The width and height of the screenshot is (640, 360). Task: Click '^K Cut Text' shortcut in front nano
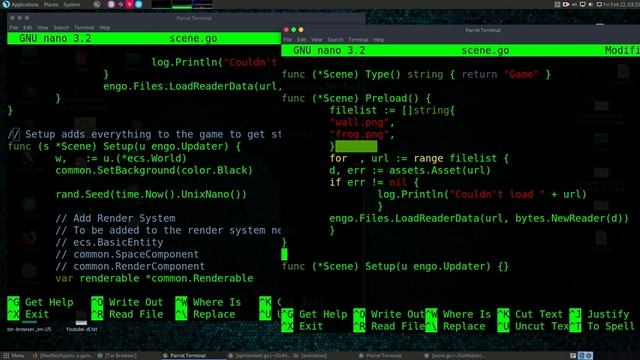(530, 314)
